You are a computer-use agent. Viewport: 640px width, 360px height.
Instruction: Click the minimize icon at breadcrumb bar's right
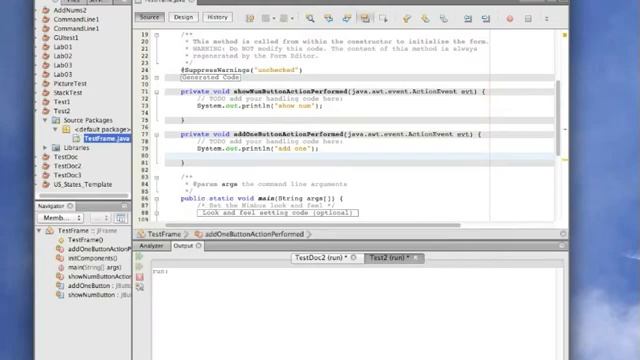point(563,234)
